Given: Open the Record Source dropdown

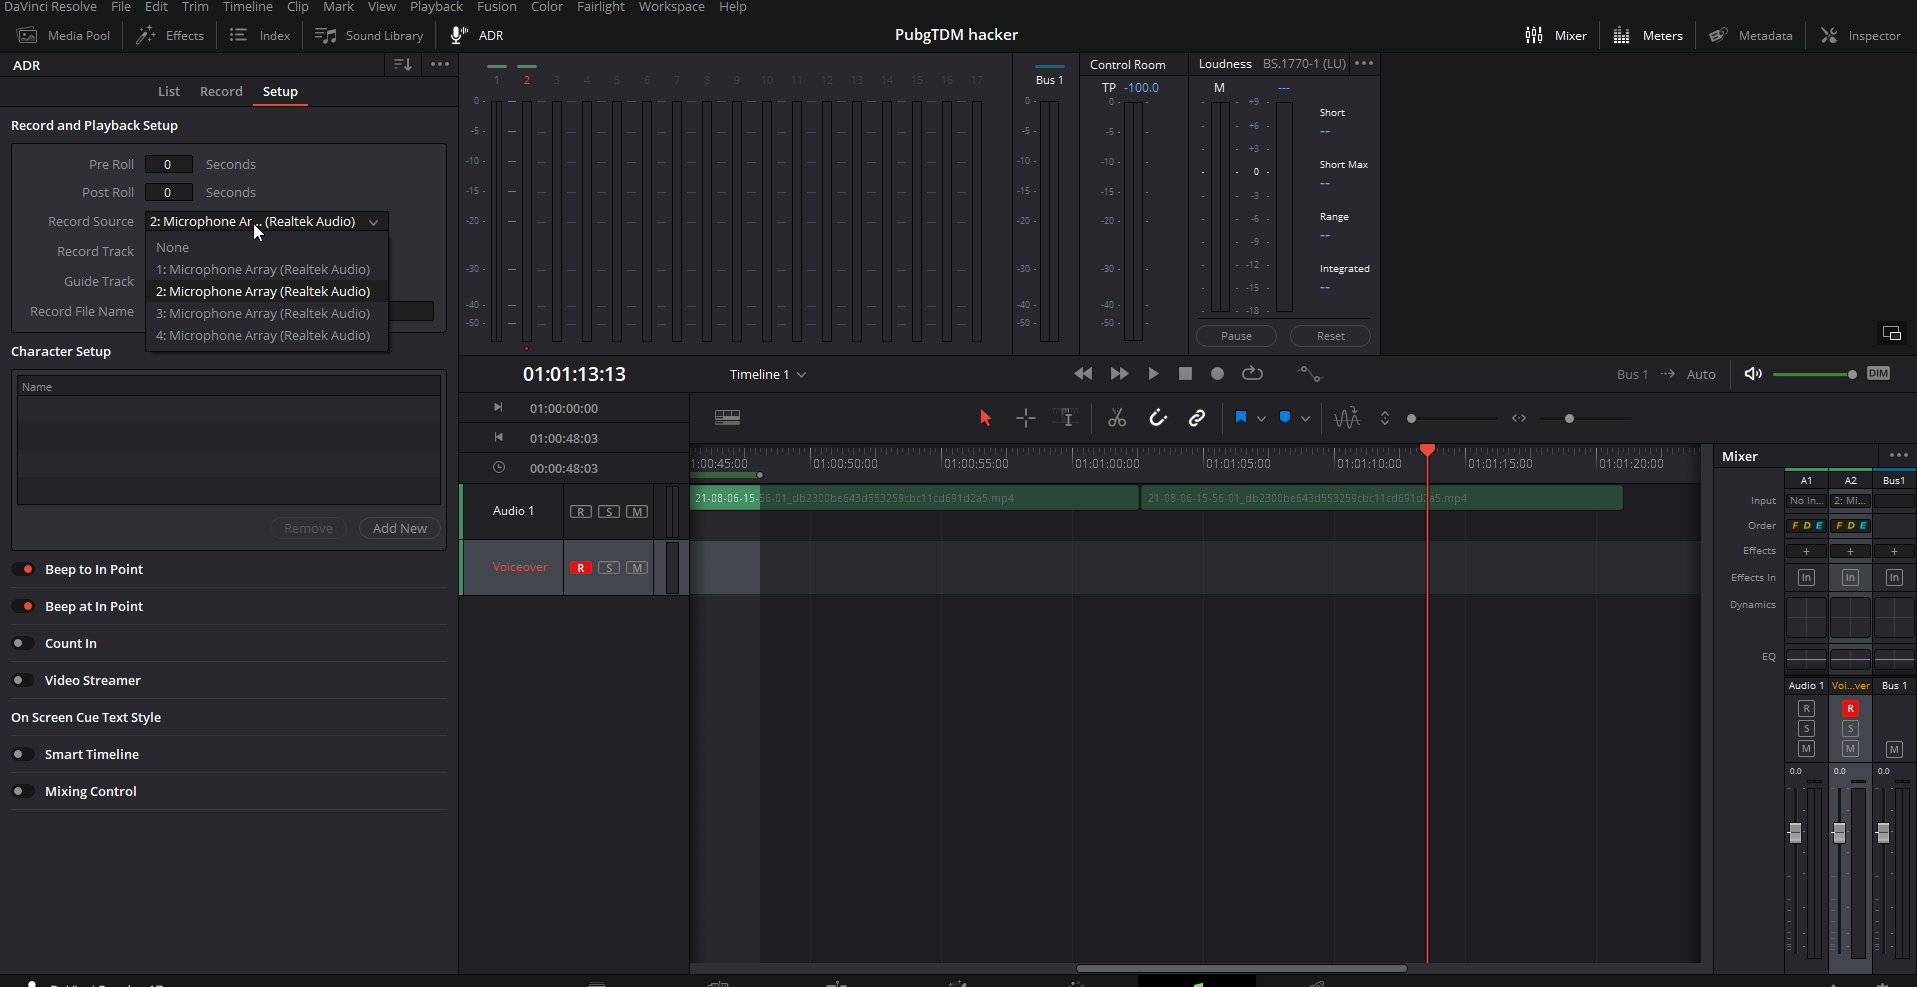Looking at the screenshot, I should [x=266, y=222].
